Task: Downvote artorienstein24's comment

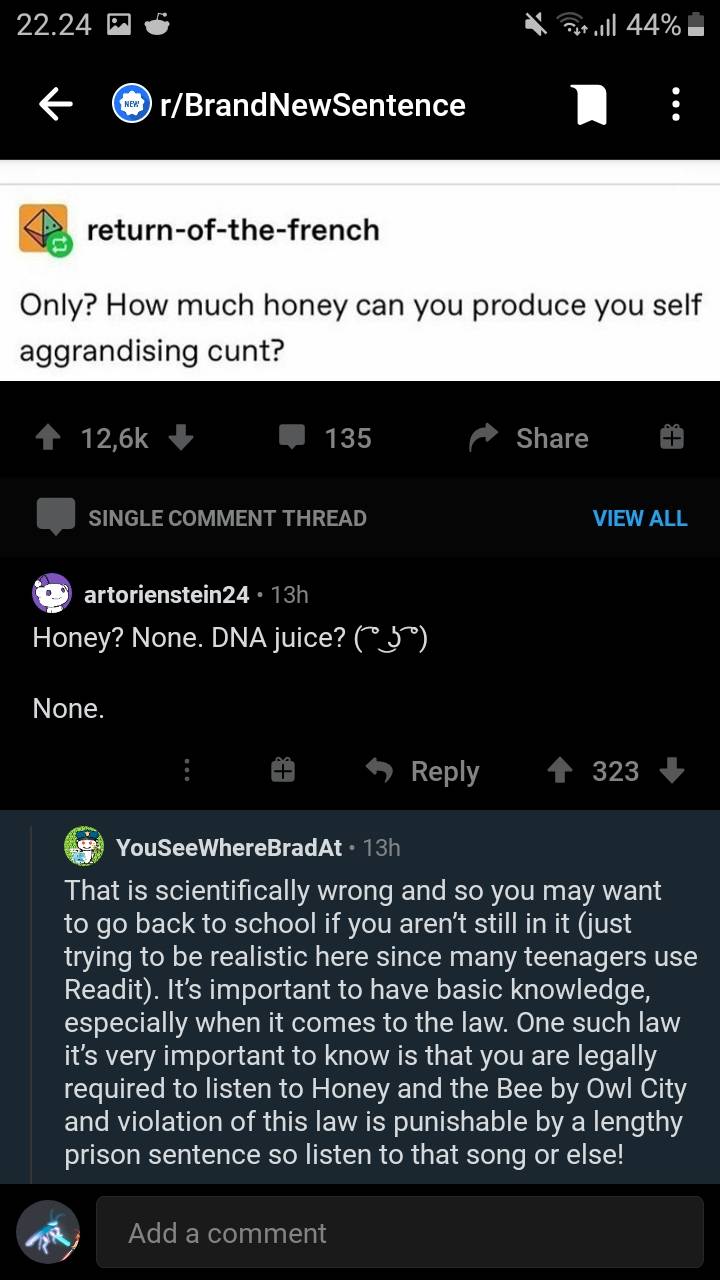Action: coord(672,771)
